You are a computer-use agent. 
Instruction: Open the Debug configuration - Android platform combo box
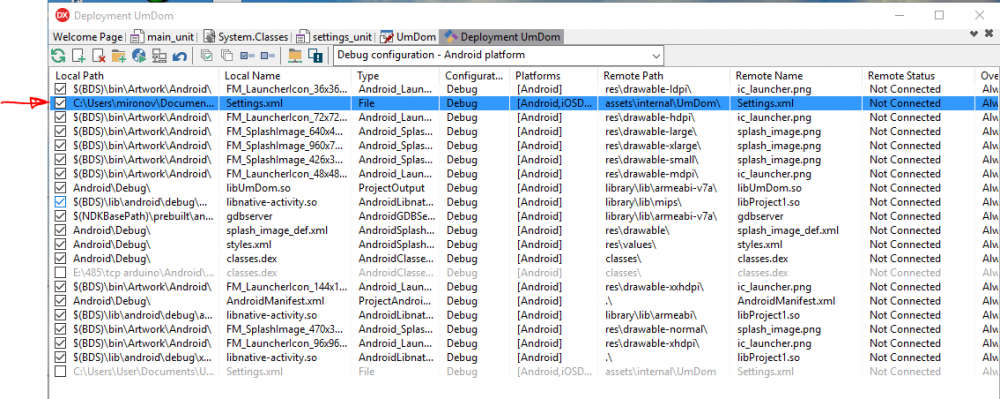[498, 55]
